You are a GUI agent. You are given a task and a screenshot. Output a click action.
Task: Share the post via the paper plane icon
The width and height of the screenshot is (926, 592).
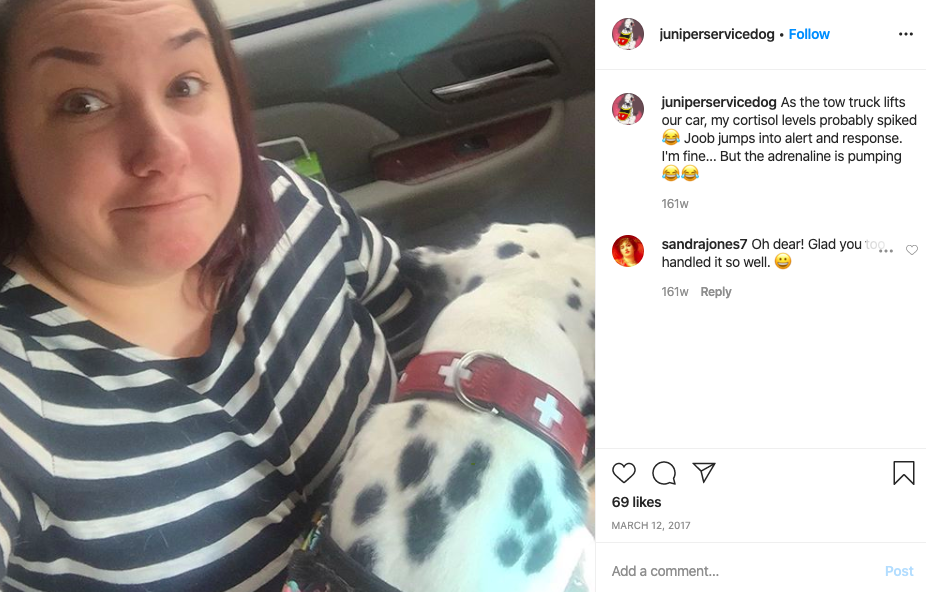click(x=704, y=473)
